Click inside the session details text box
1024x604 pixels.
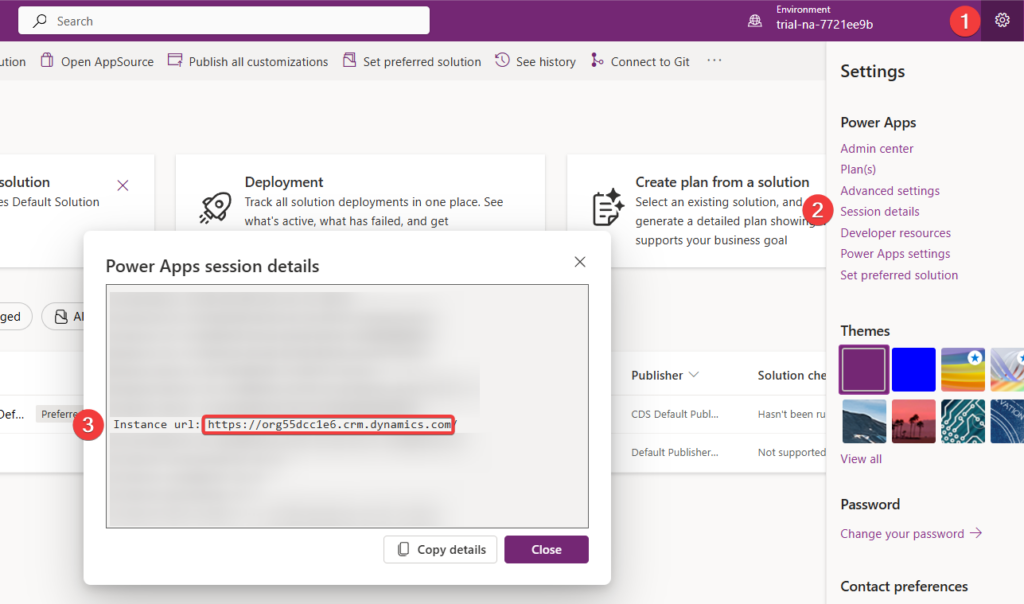(347, 405)
